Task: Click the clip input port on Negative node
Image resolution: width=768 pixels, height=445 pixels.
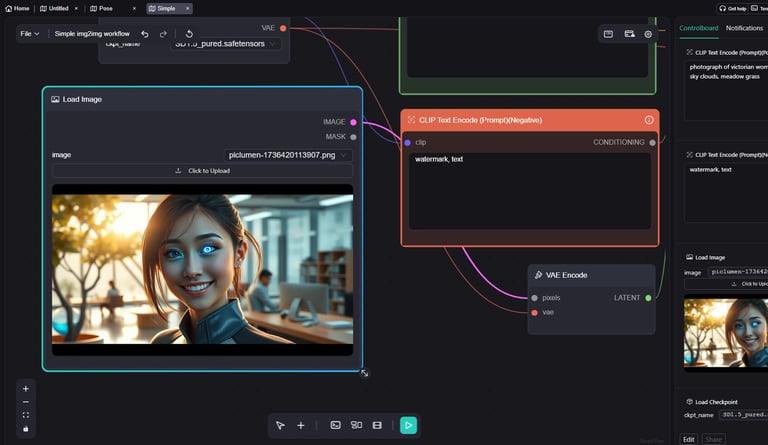Action: 408,142
